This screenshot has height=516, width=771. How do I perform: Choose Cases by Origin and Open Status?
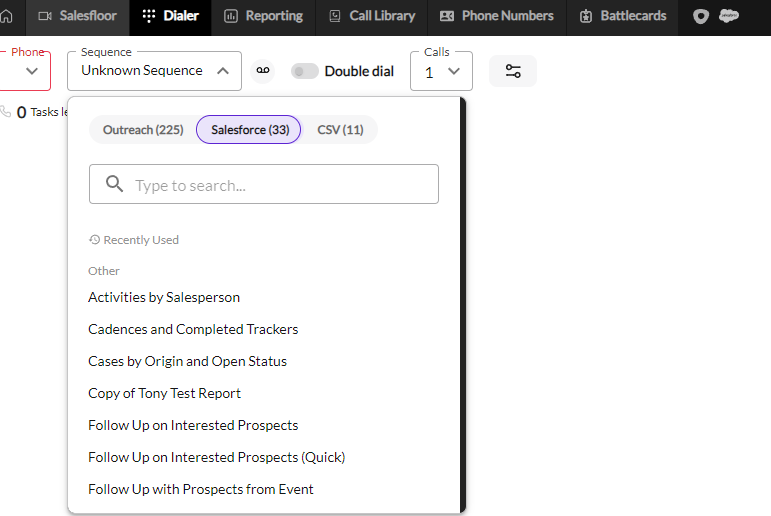click(x=187, y=362)
